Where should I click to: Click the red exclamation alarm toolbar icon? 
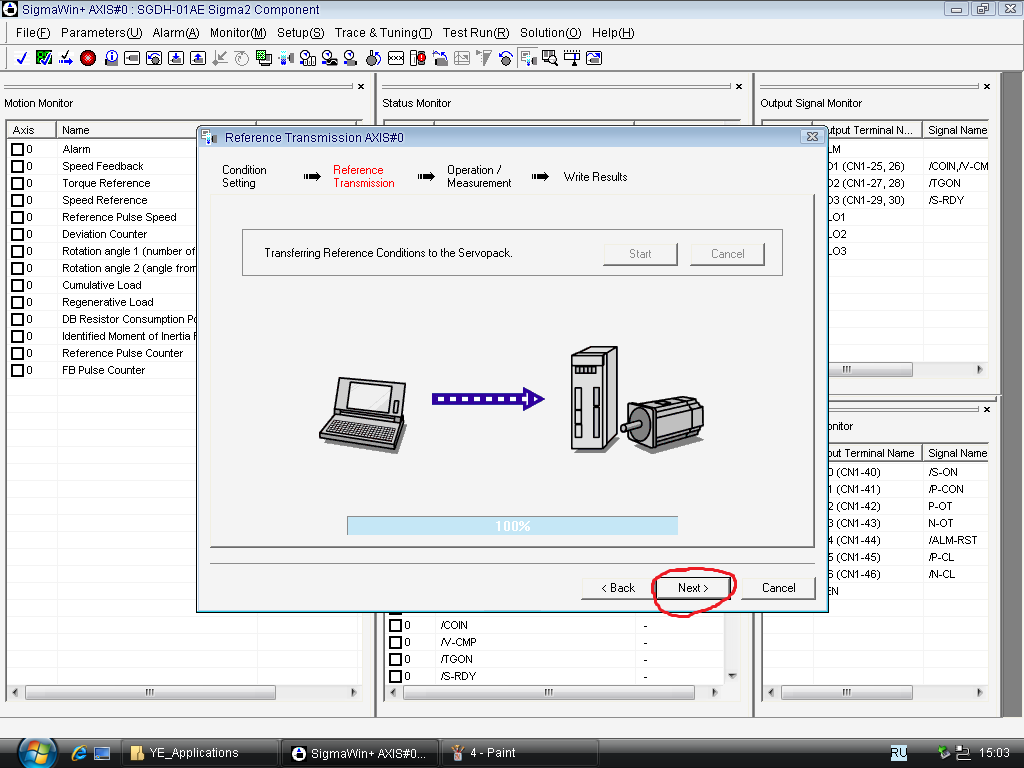click(x=418, y=58)
